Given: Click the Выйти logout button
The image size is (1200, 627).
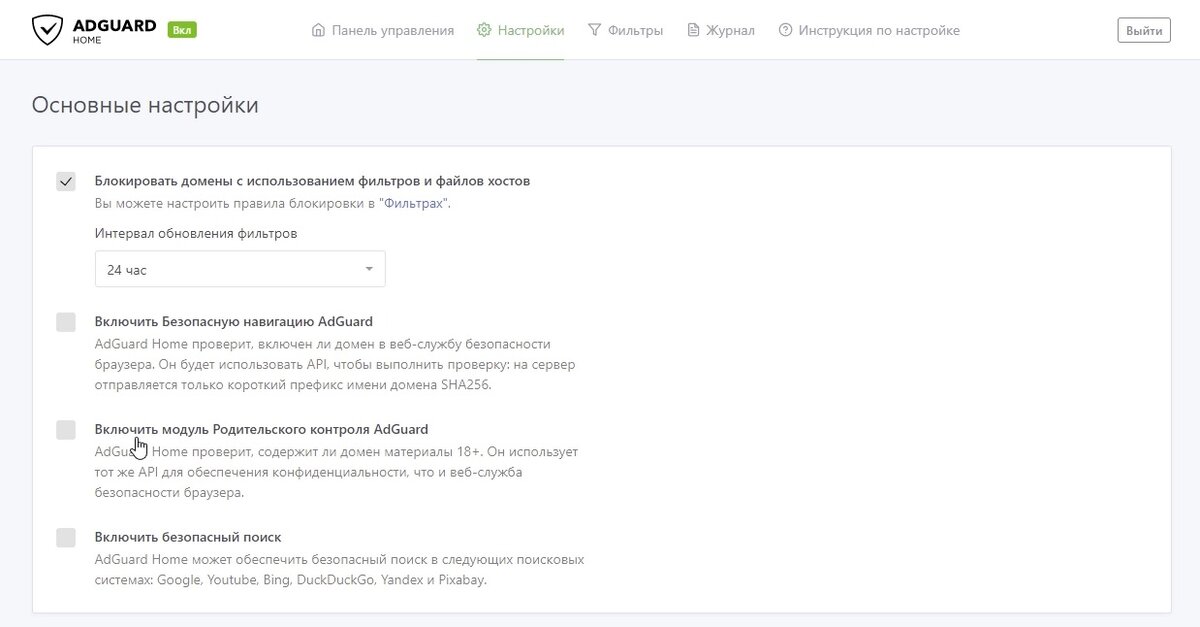Looking at the screenshot, I should point(1144,31).
